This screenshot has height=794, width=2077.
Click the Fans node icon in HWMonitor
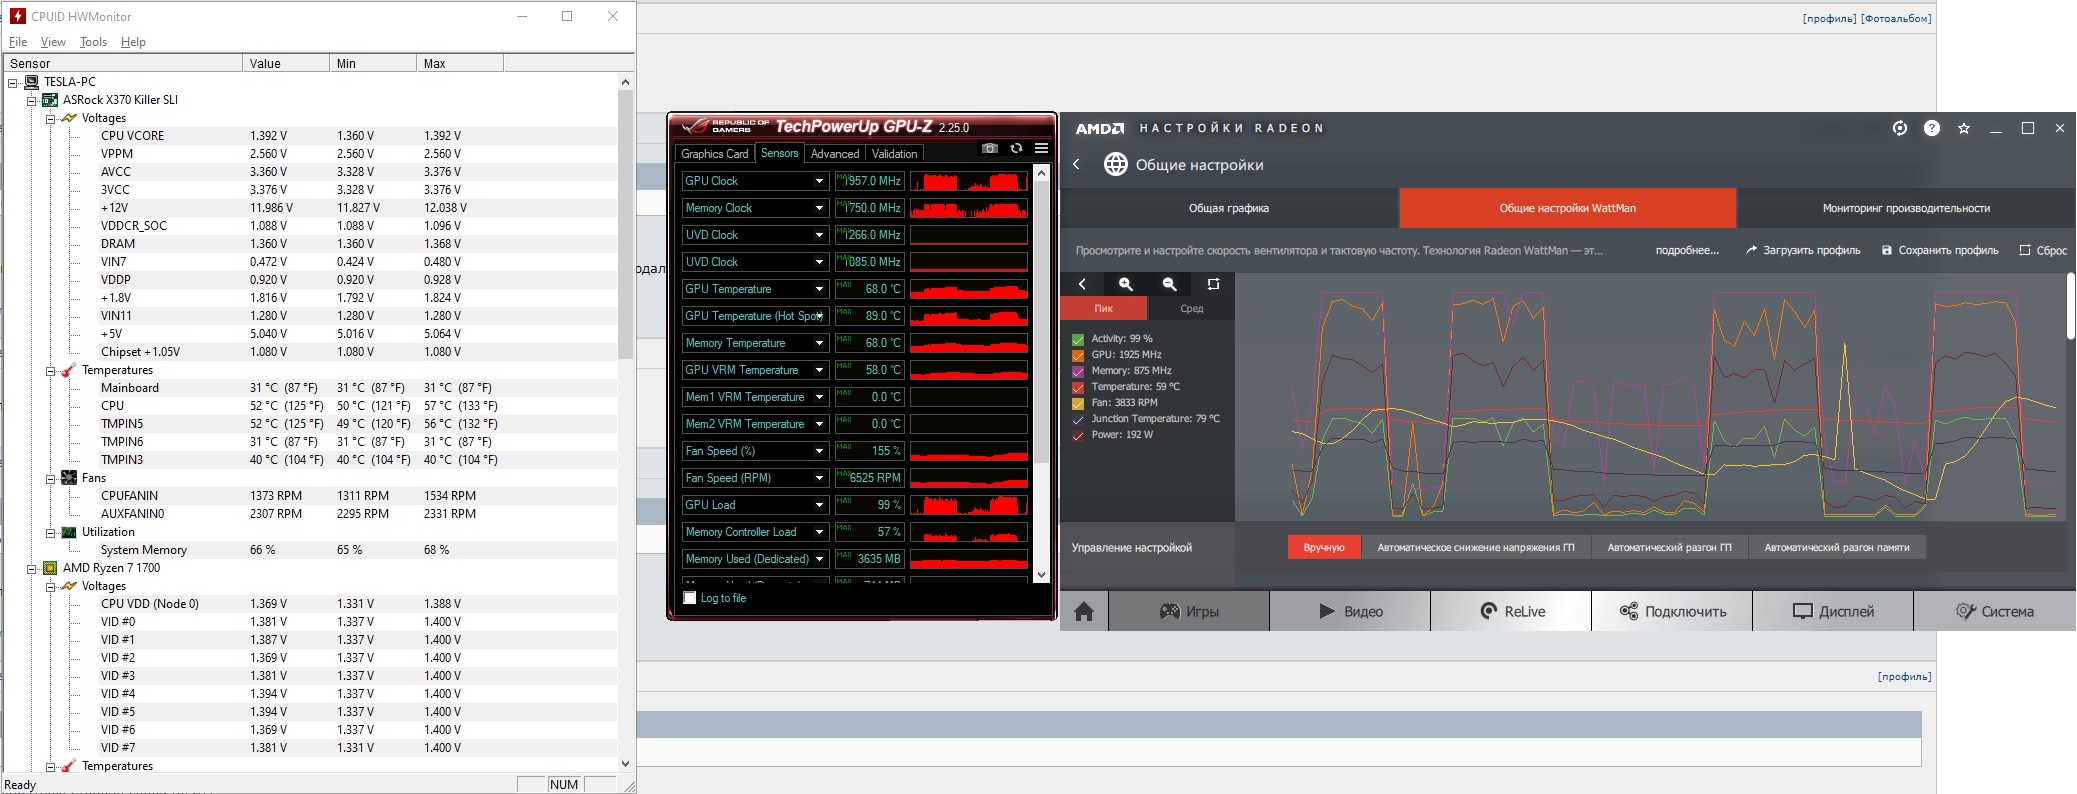click(69, 478)
